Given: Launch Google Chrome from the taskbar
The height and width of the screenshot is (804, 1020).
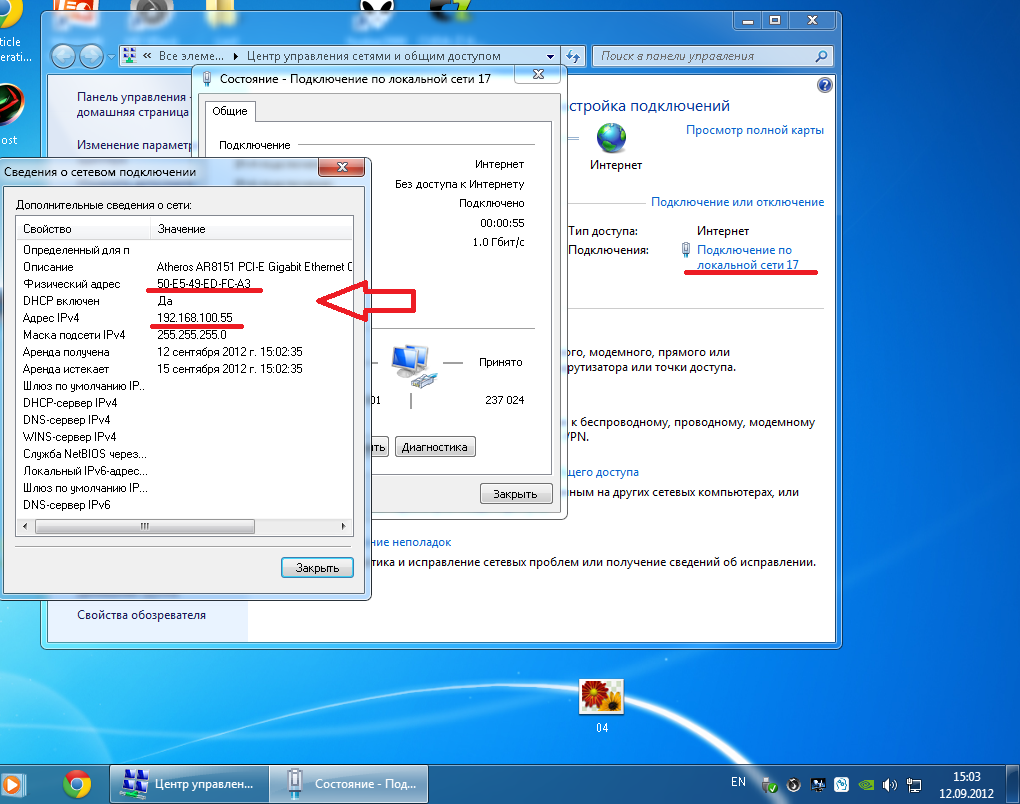Looking at the screenshot, I should click(x=77, y=784).
